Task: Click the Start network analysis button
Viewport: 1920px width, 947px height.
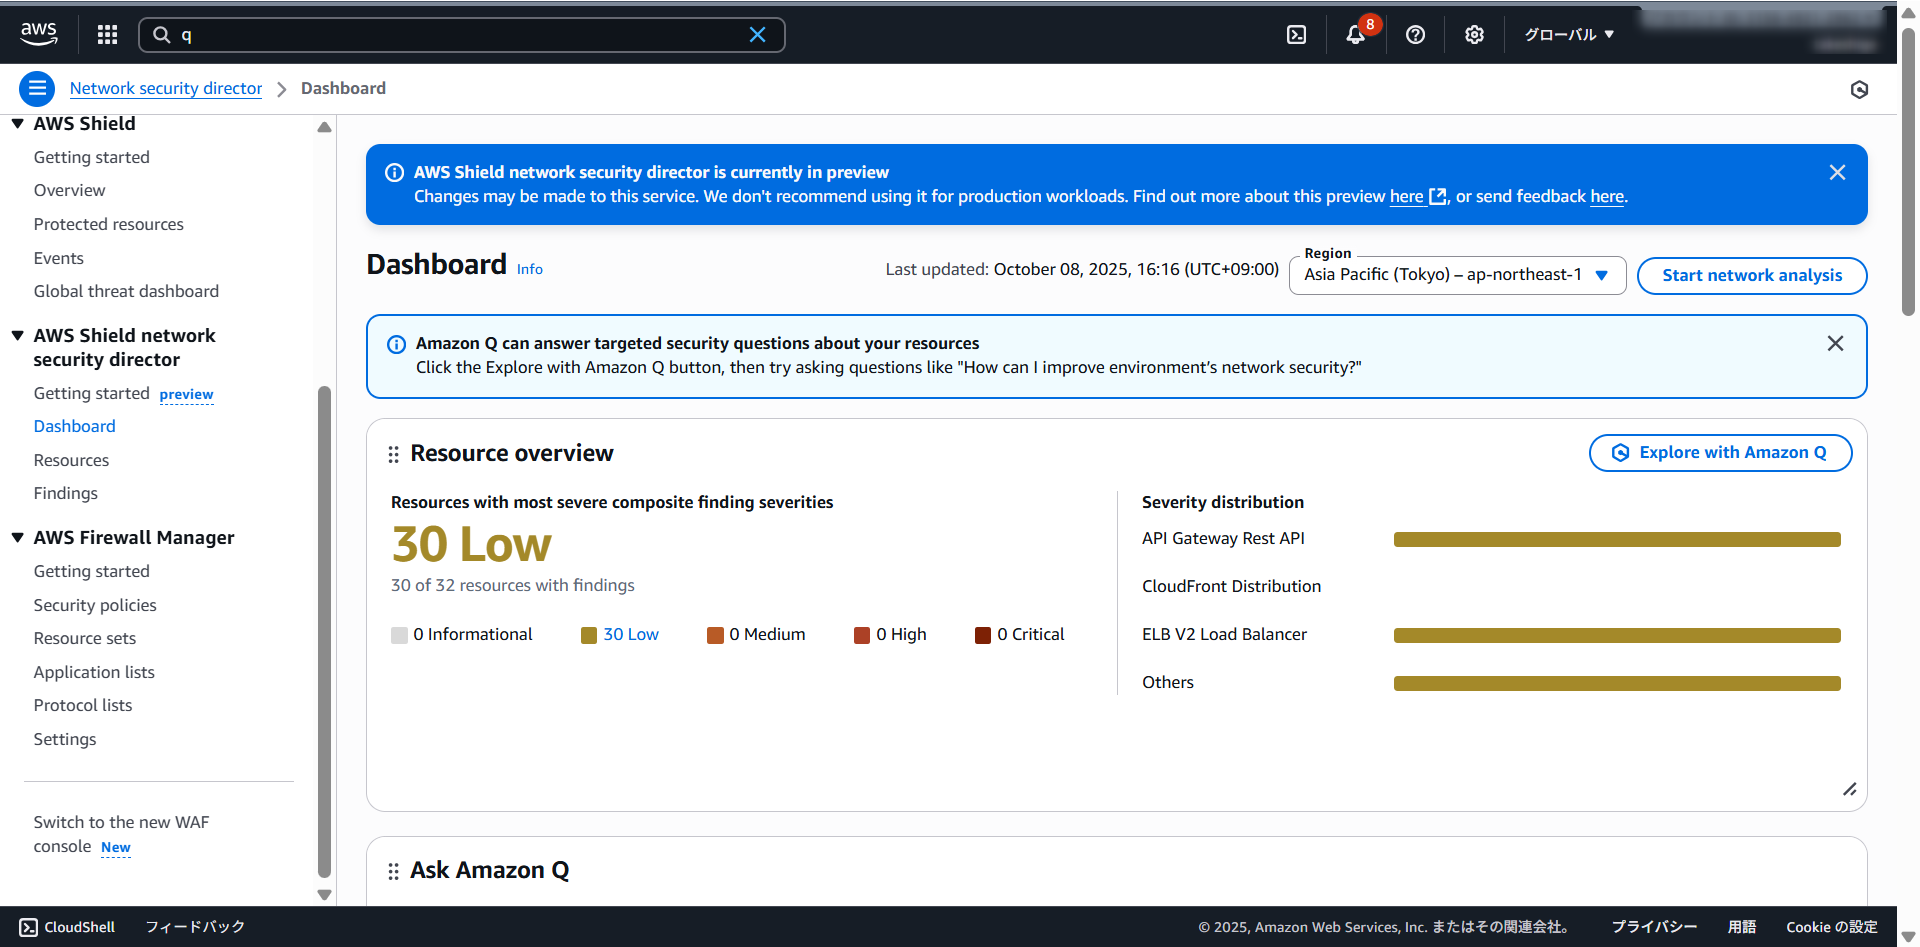Action: (1751, 276)
